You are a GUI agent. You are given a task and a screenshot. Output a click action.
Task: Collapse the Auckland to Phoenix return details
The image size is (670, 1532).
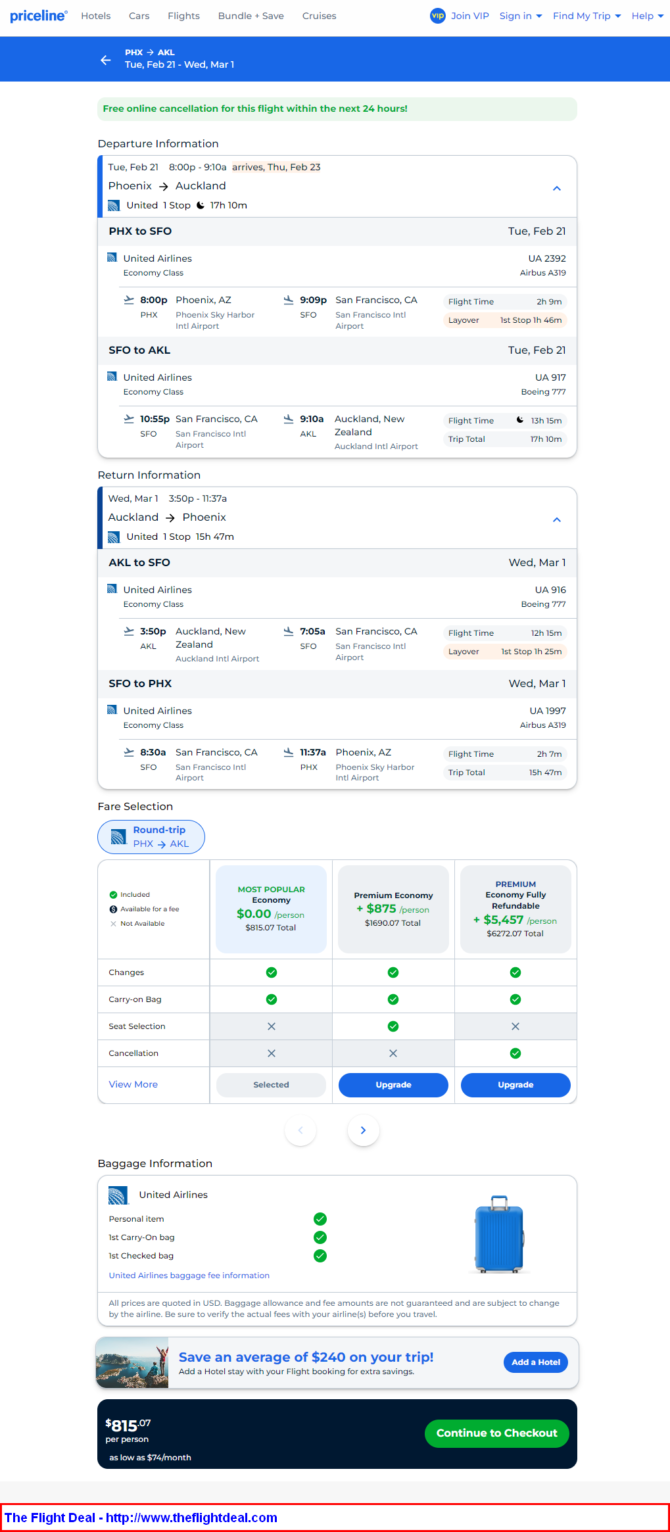coord(557,520)
